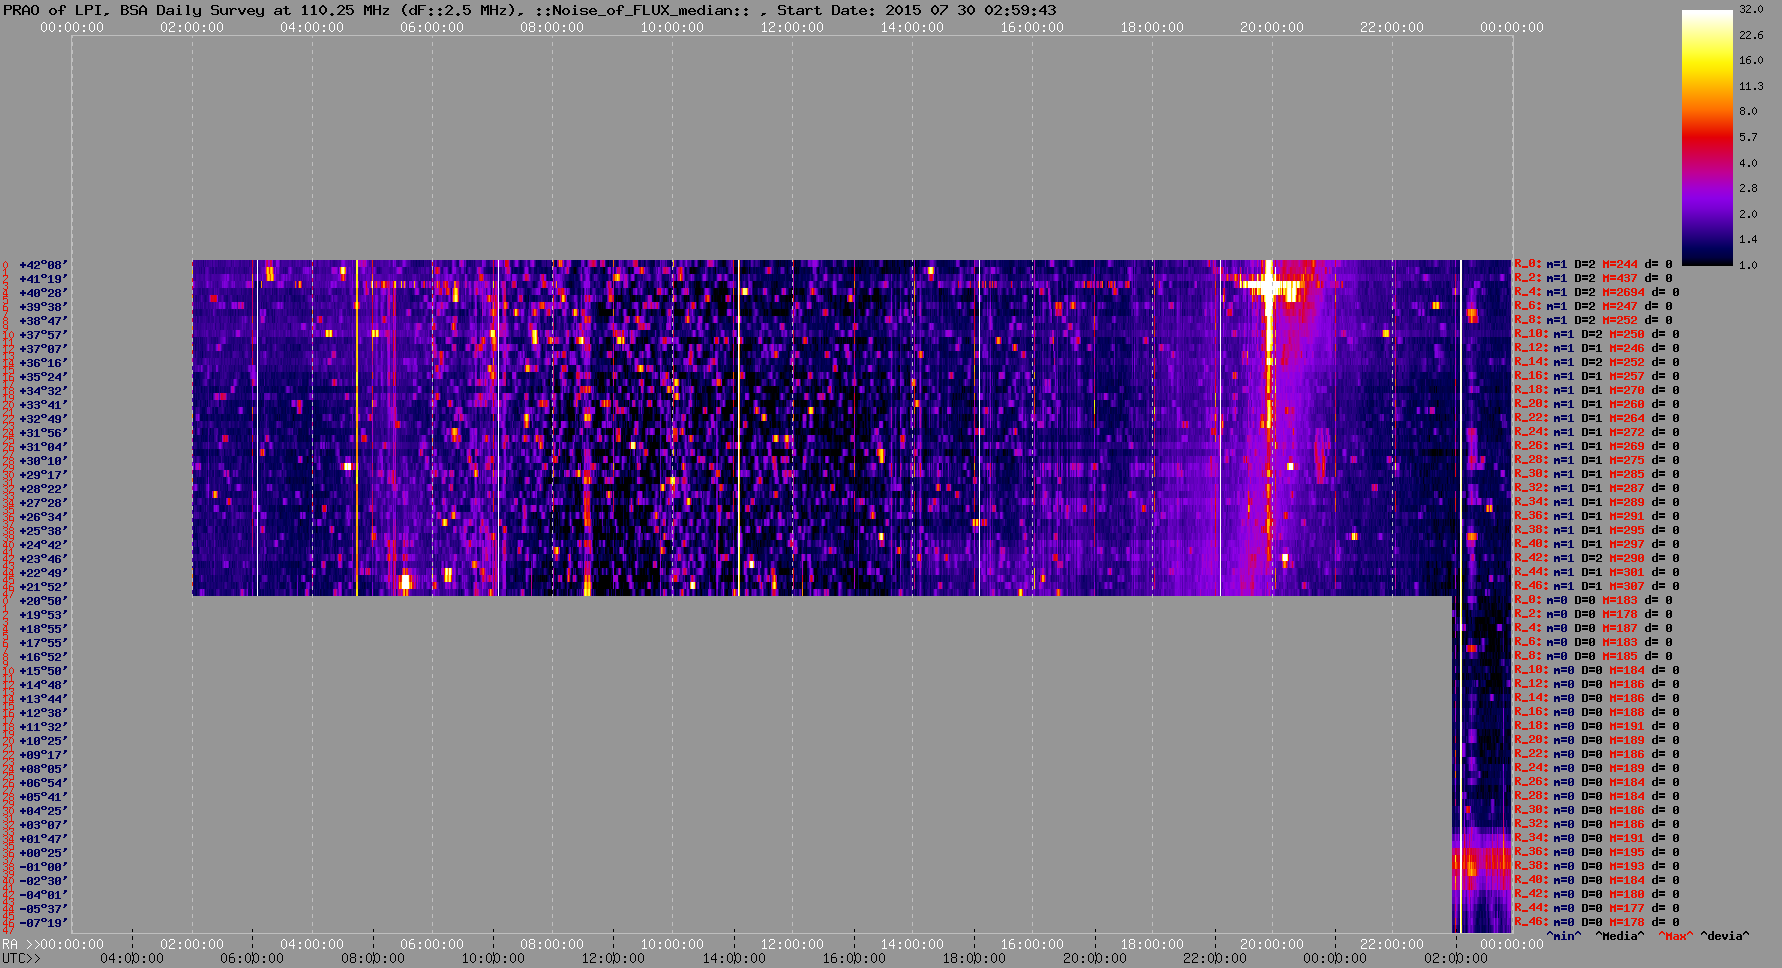The image size is (1782, 968).
Task: Click 04:00:00 on the bottom UTC axis
Action: (x=132, y=958)
